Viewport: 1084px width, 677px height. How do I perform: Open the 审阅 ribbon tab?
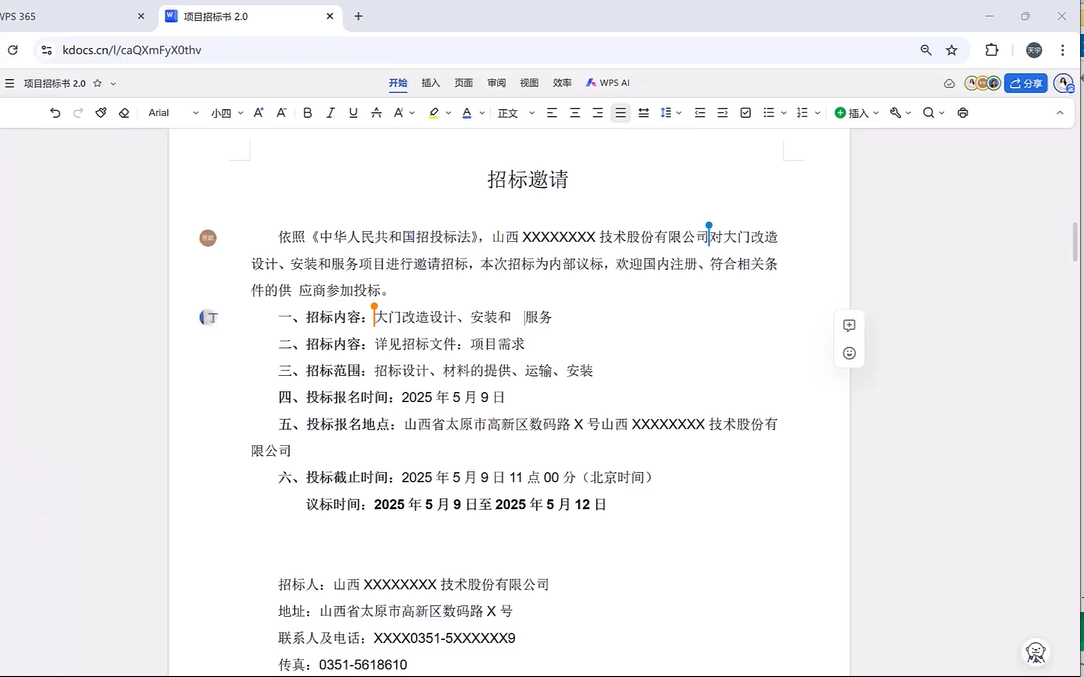point(496,83)
